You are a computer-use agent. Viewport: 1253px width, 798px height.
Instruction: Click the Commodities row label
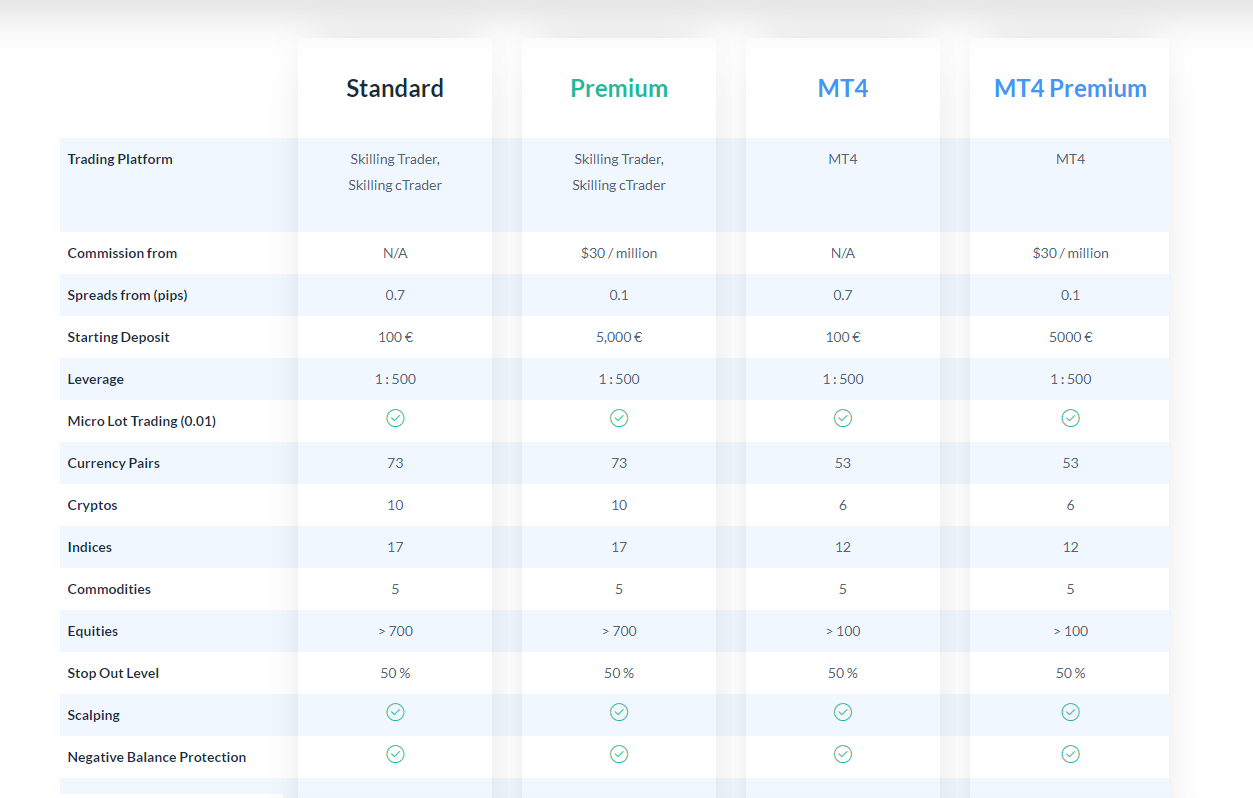pos(109,589)
